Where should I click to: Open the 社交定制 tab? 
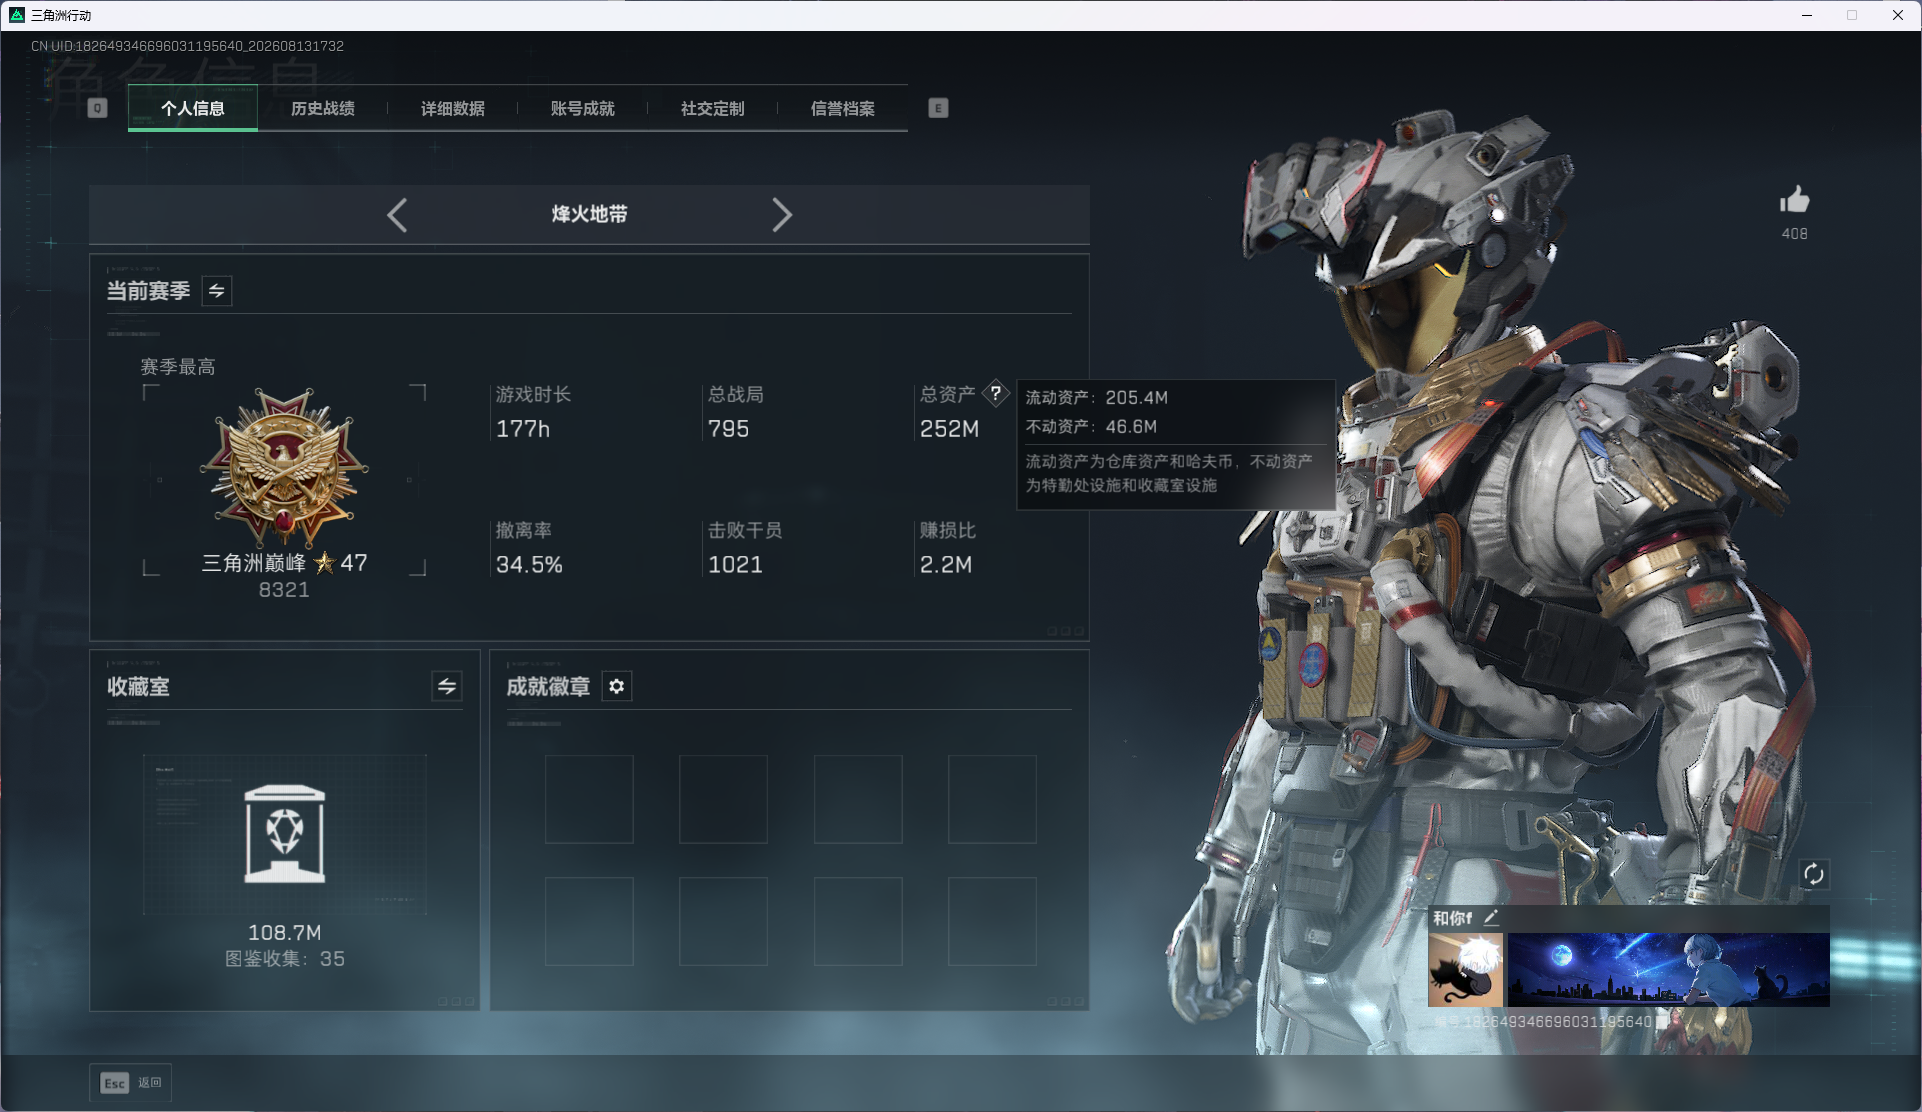[713, 108]
